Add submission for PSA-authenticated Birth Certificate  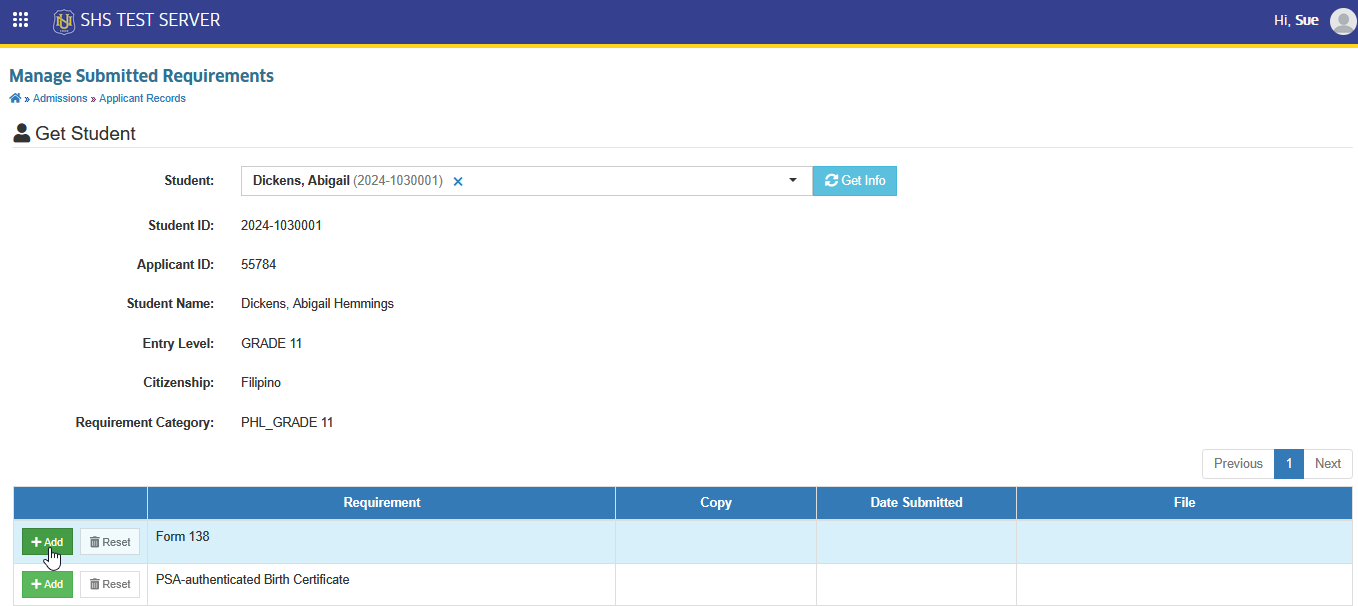point(47,584)
